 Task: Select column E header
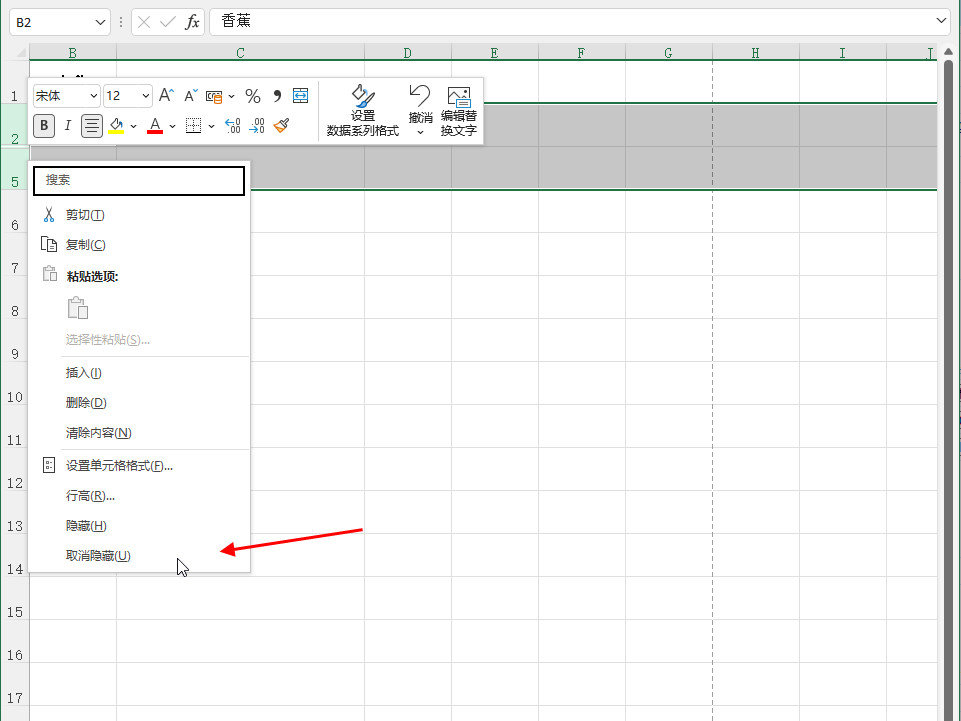click(x=495, y=53)
